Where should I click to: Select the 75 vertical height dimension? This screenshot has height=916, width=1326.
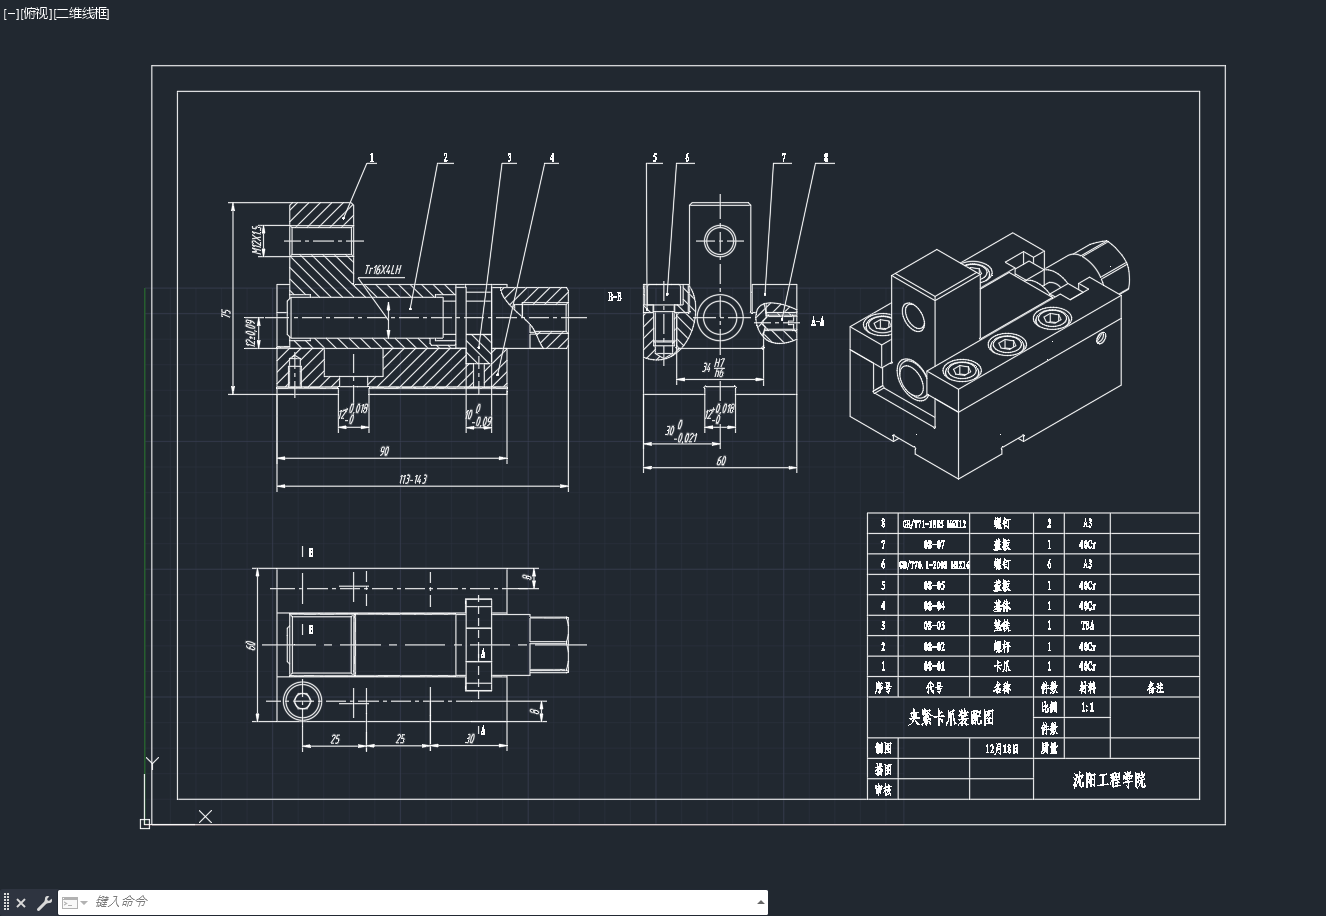(x=227, y=313)
